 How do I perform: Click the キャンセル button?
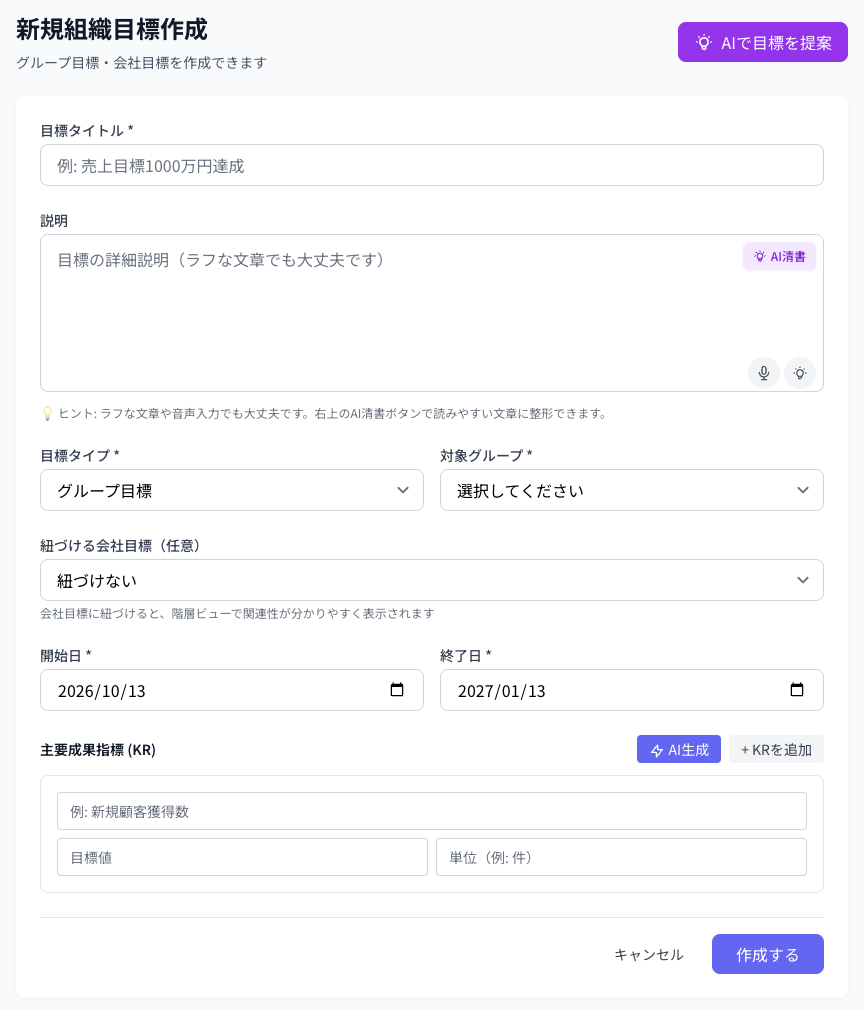(648, 954)
